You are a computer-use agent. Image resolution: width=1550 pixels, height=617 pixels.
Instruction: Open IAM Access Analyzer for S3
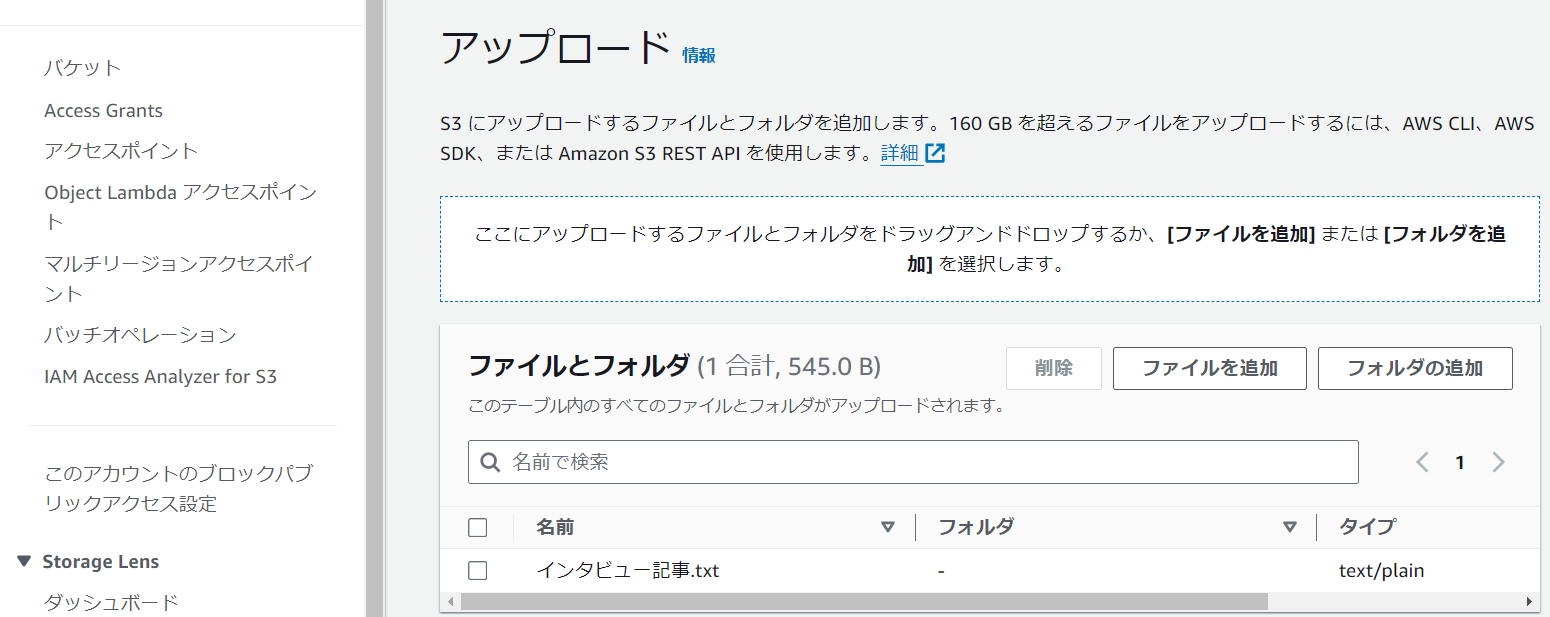pos(160,377)
